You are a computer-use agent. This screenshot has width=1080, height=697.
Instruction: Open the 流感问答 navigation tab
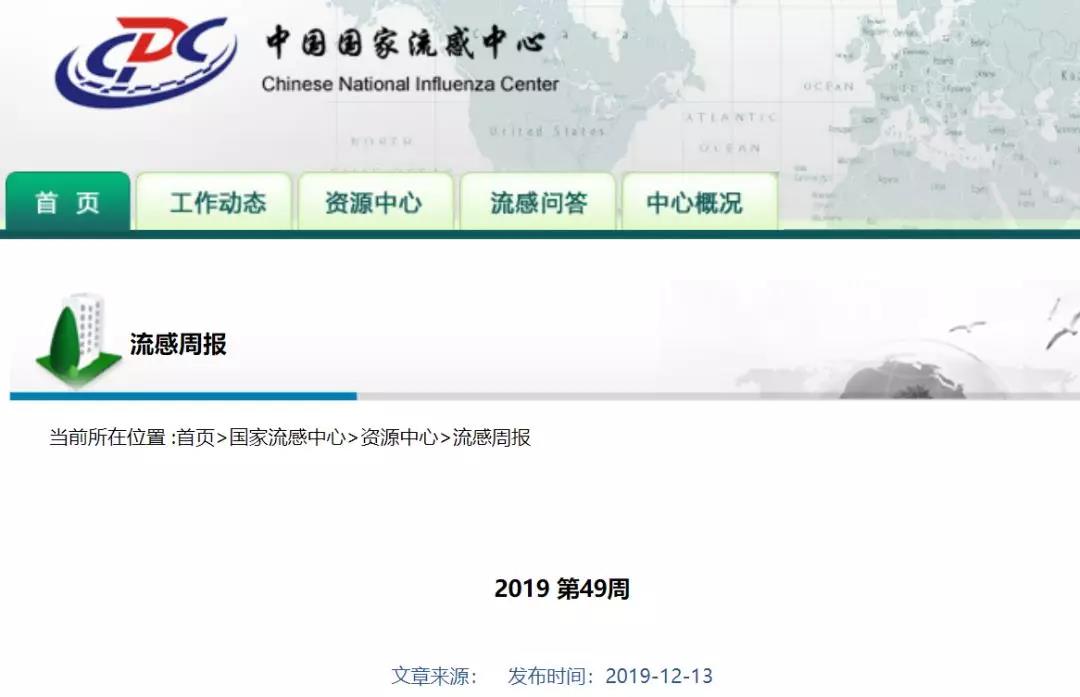tap(538, 203)
